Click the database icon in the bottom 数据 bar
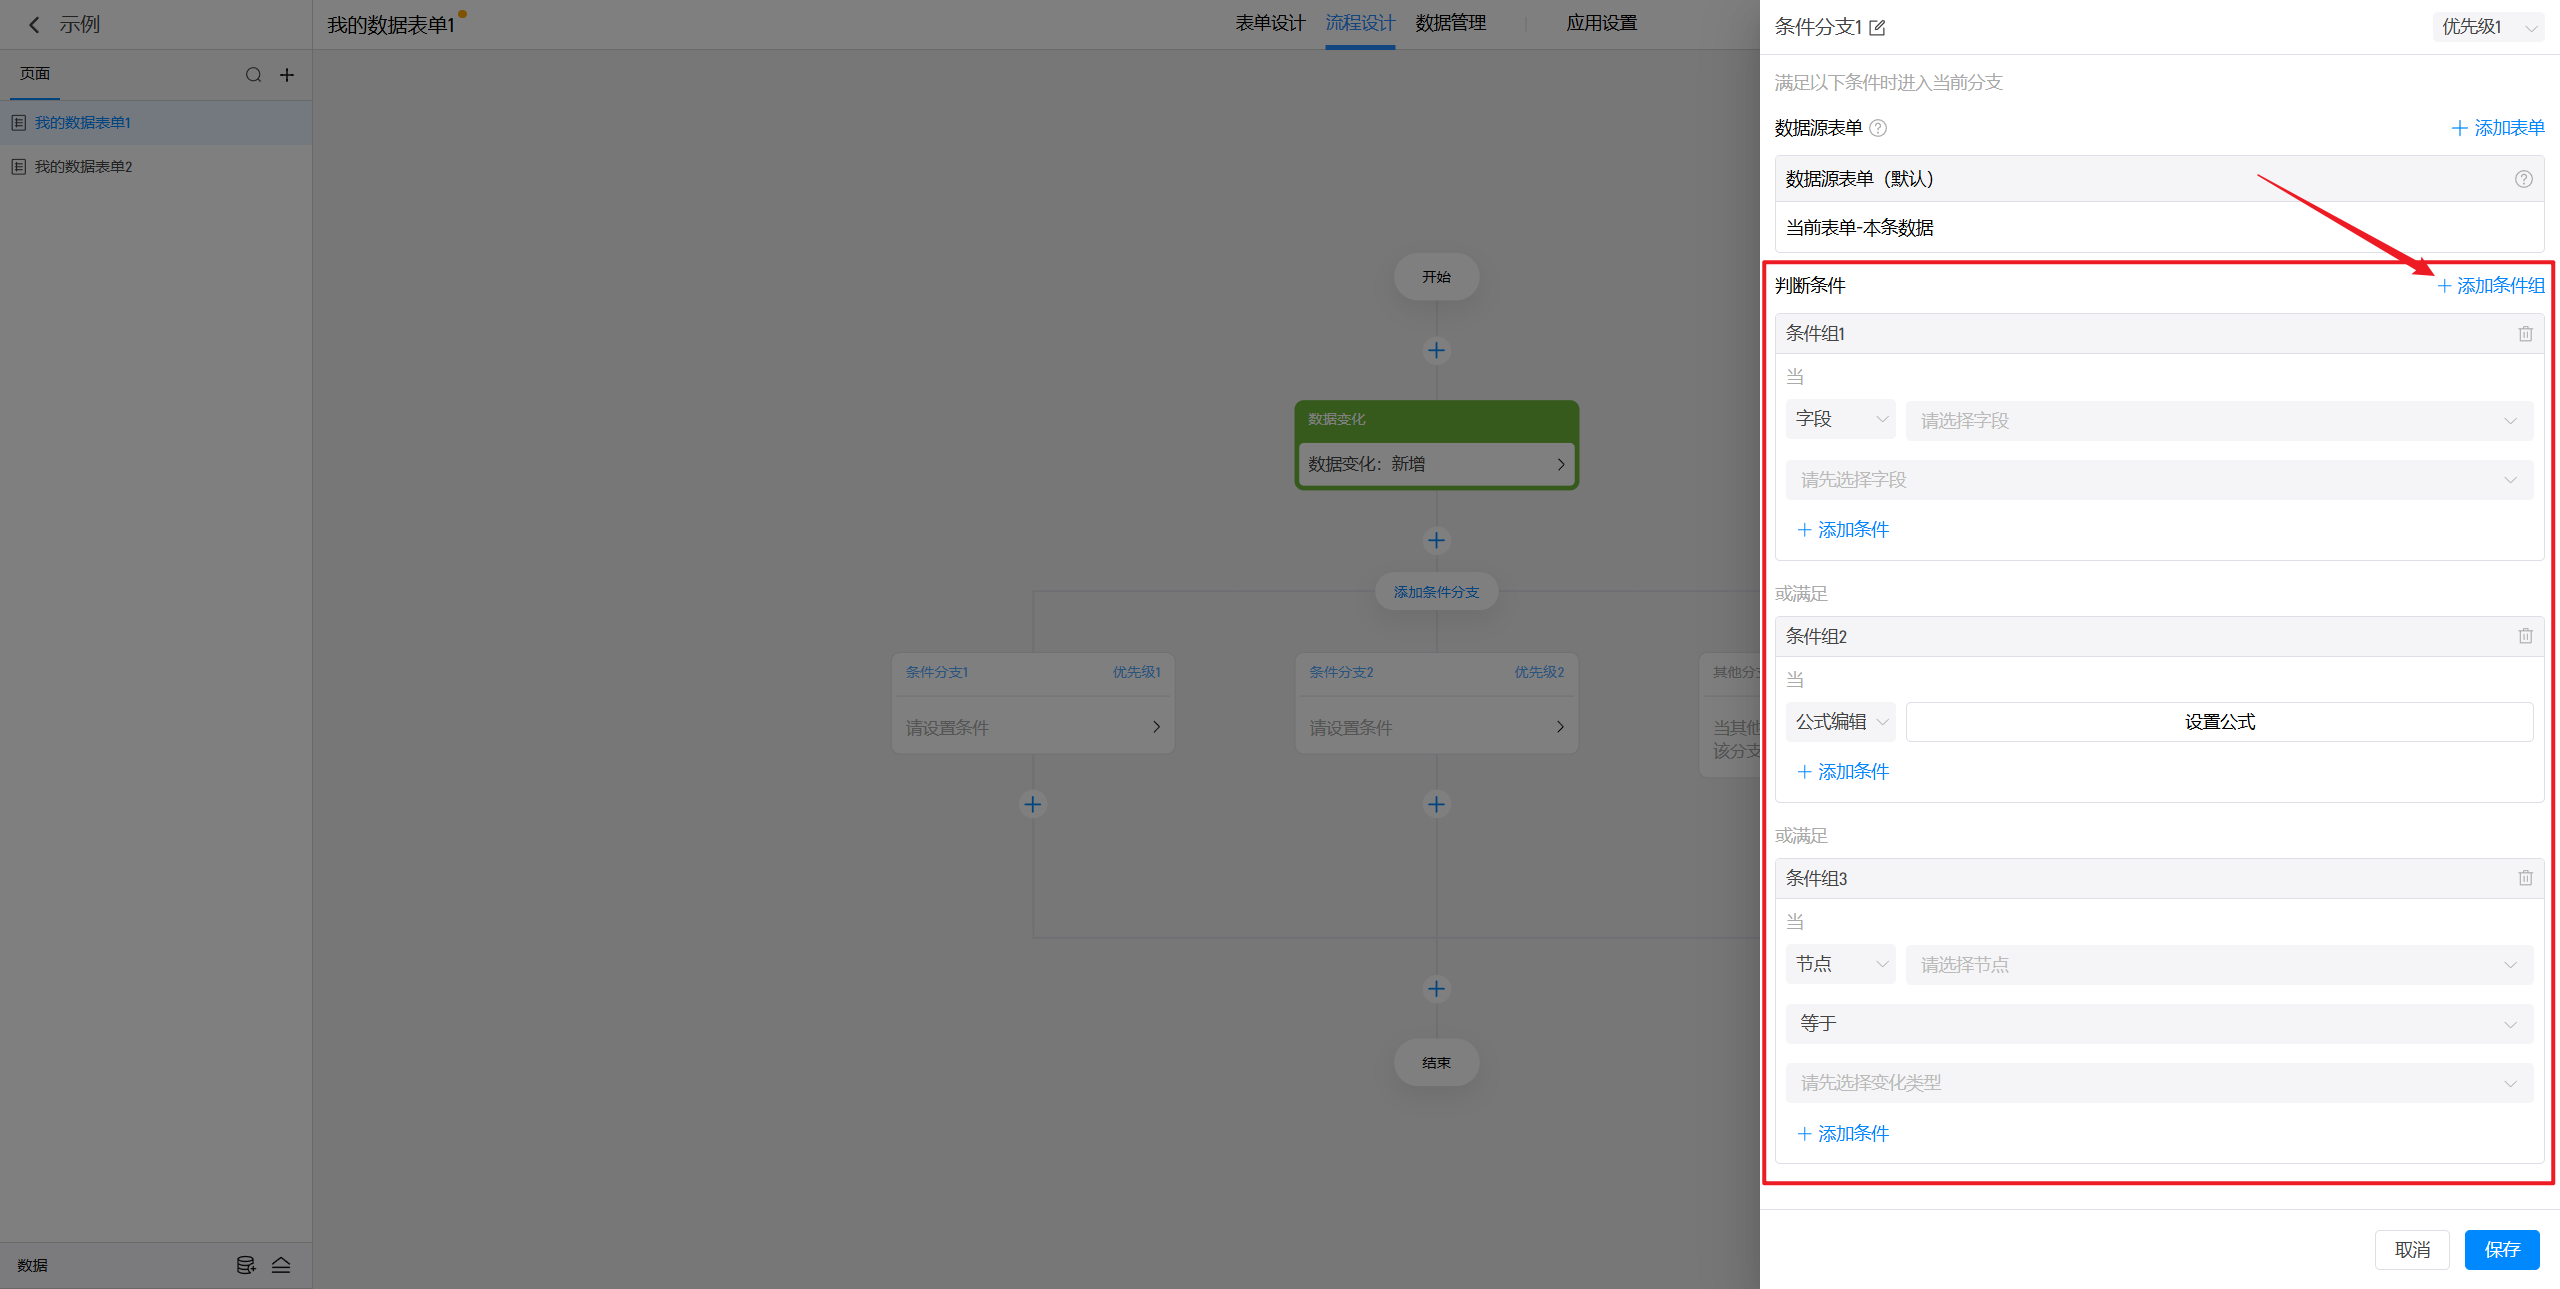Viewport: 2560px width, 1289px height. (245, 1265)
